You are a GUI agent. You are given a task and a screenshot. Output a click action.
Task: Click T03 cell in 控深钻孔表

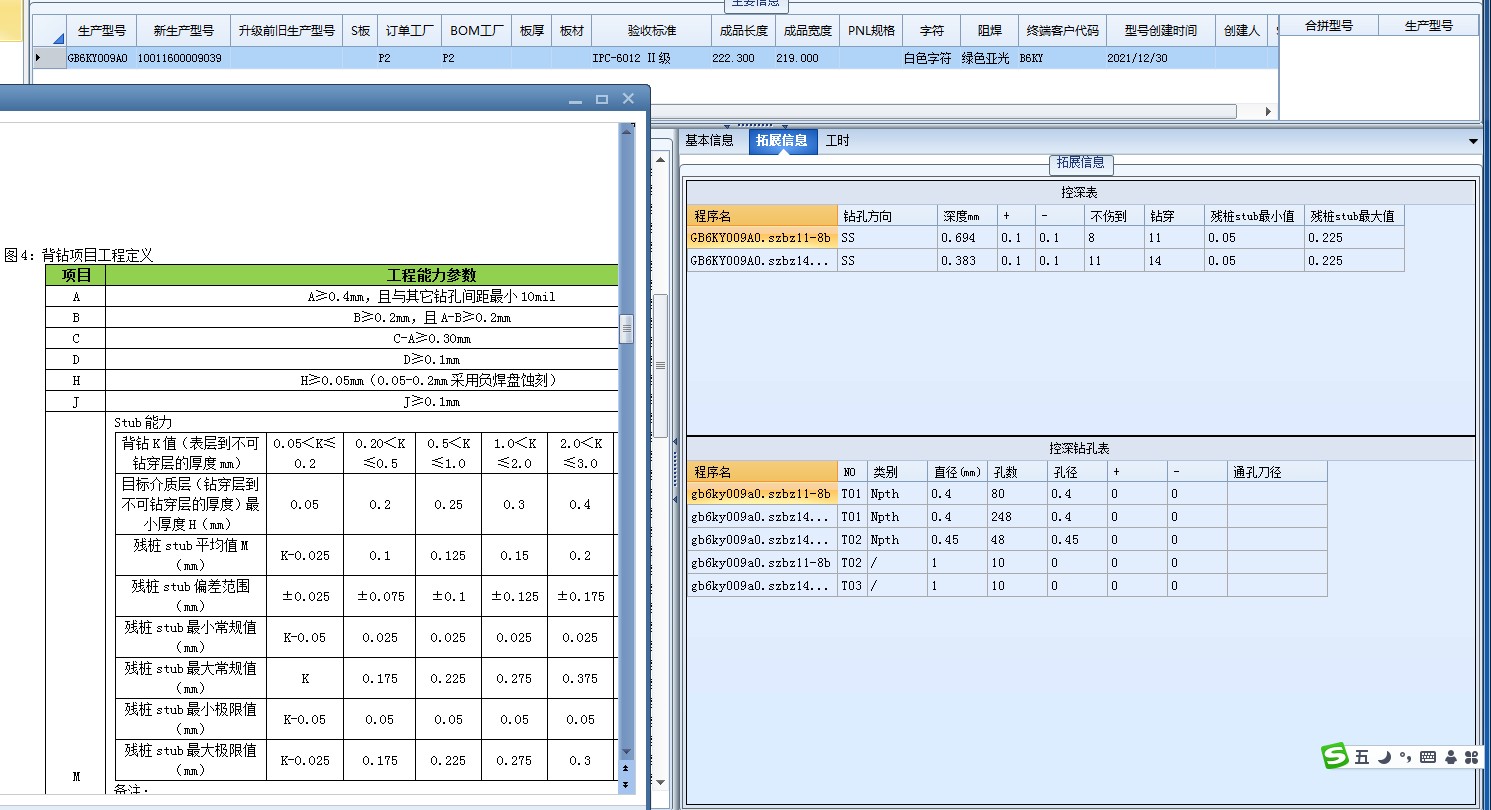pyautogui.click(x=851, y=586)
